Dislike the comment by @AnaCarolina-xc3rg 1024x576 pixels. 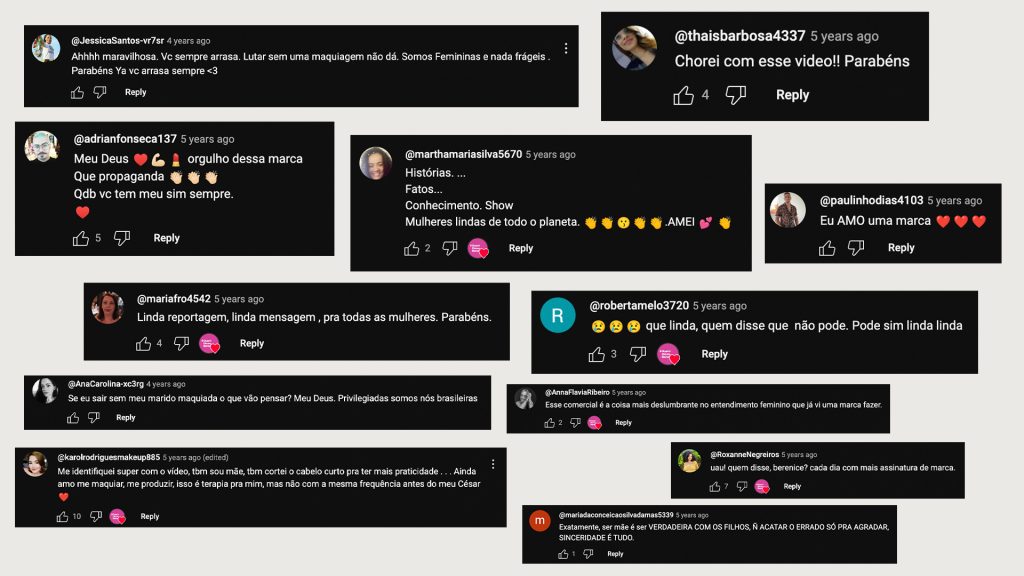(x=94, y=417)
